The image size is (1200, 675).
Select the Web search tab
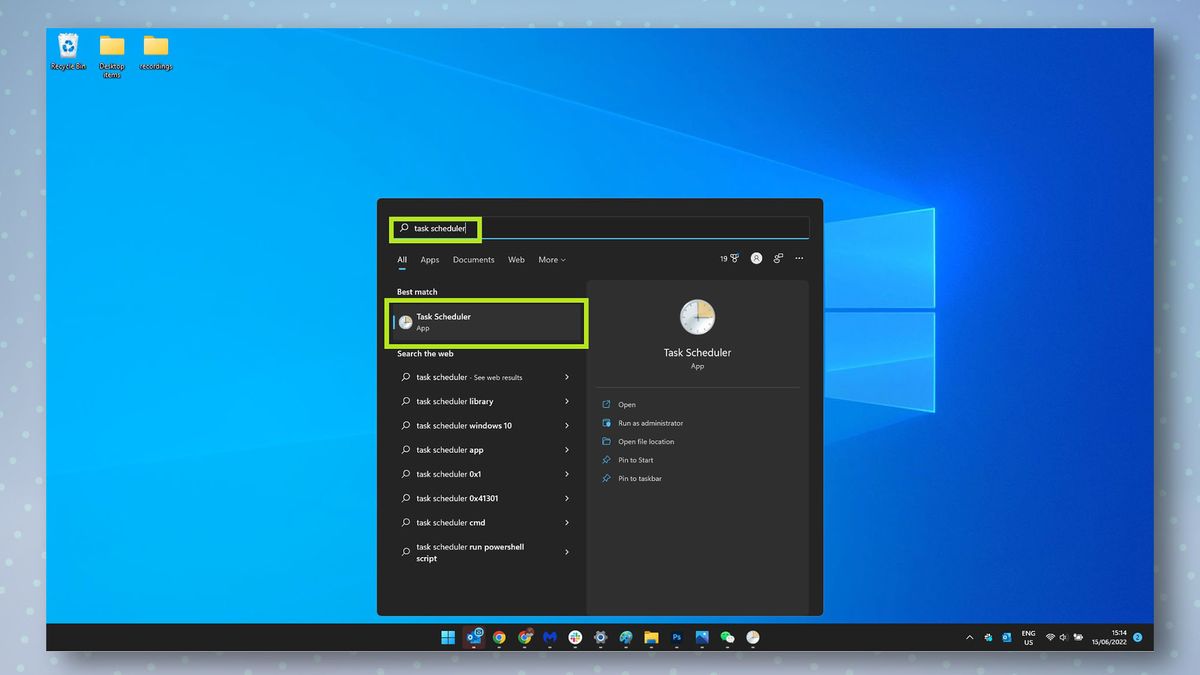point(516,259)
